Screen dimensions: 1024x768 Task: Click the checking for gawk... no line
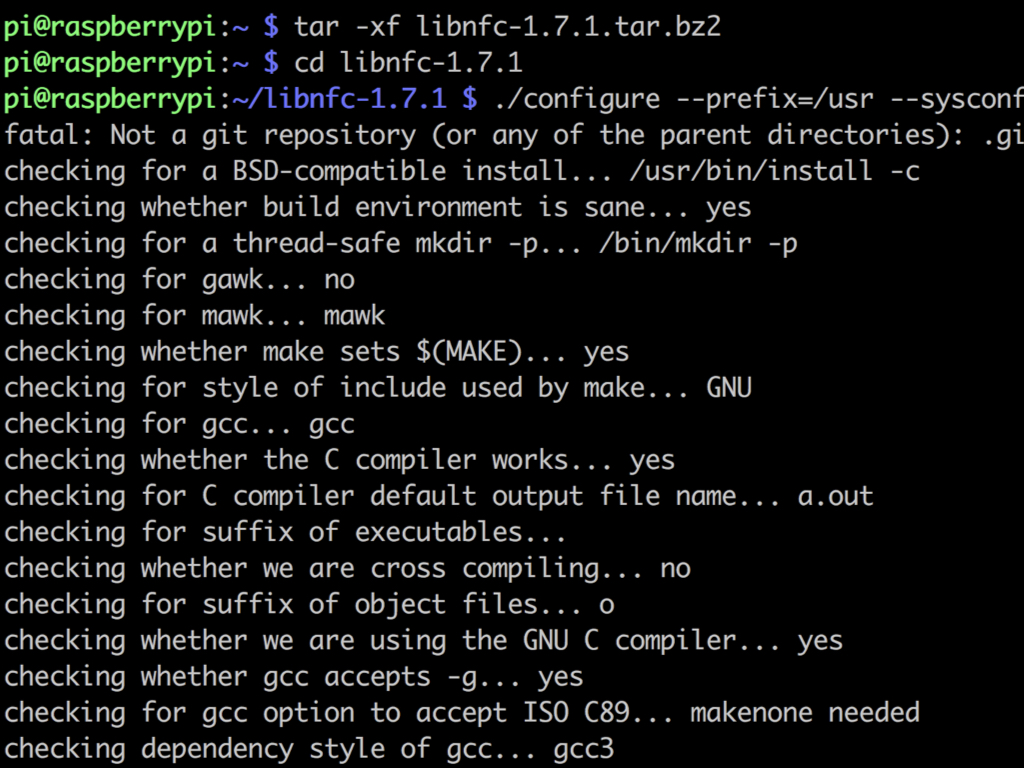179,280
